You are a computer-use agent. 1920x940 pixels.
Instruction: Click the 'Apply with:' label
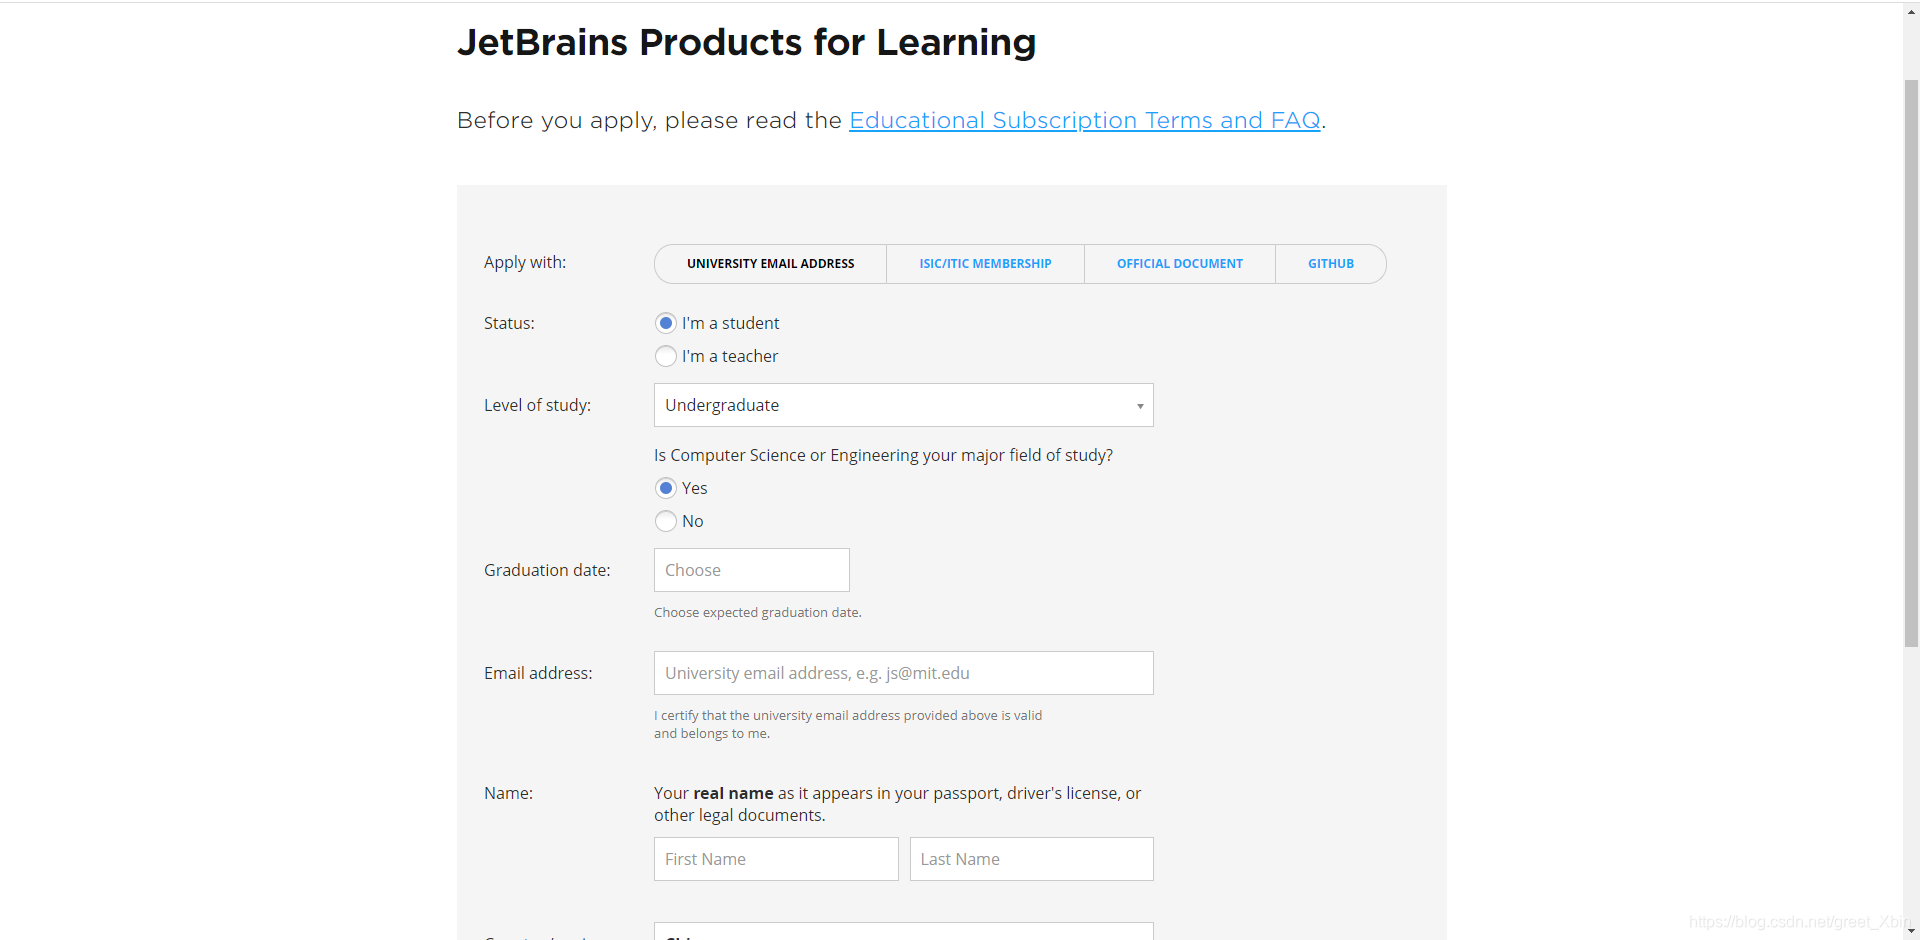pyautogui.click(x=525, y=262)
